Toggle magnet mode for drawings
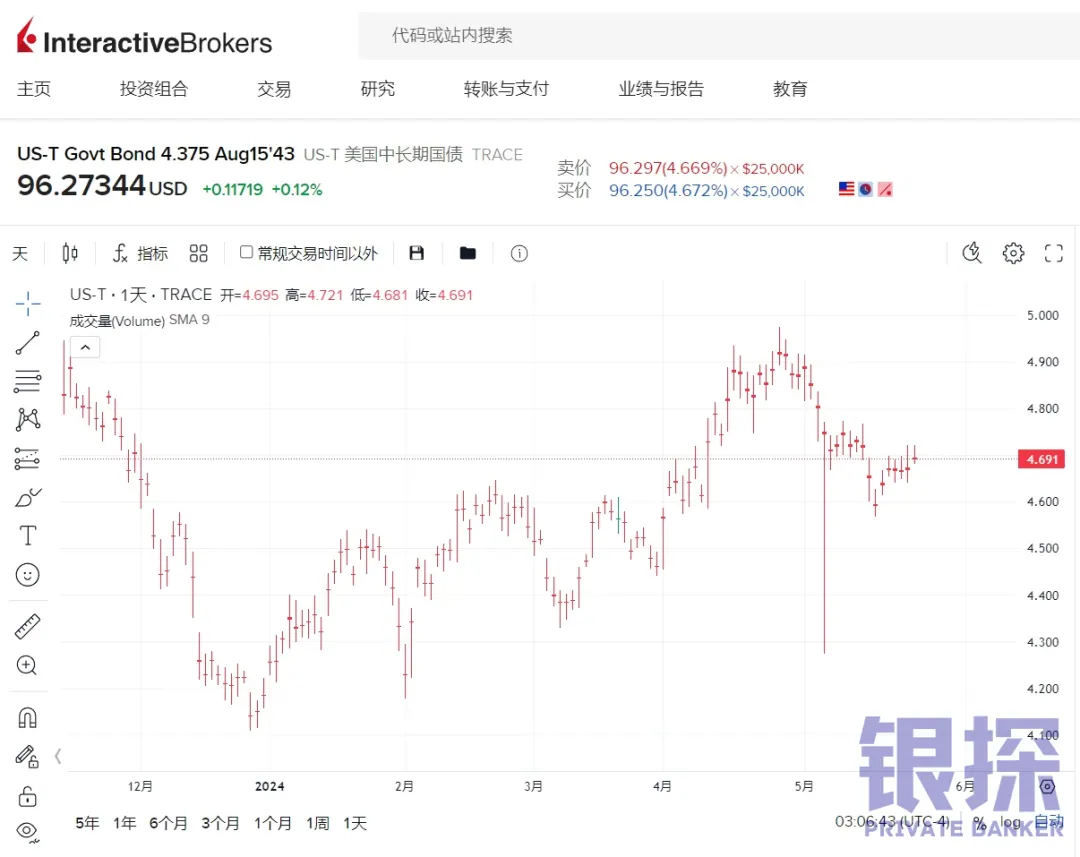 click(28, 718)
